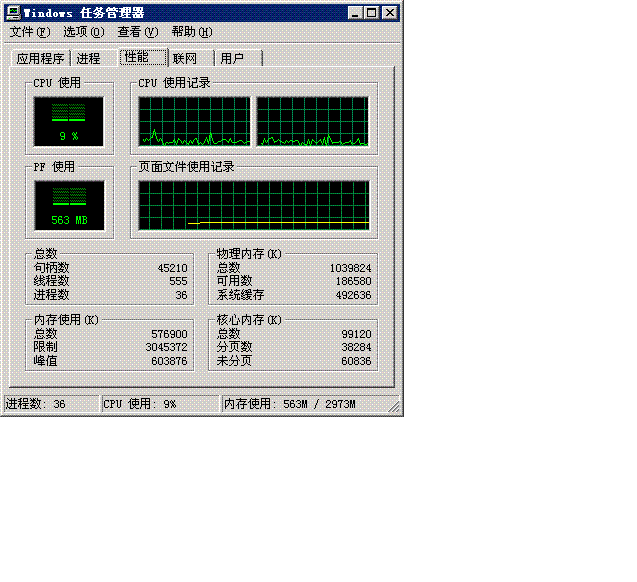637x582 pixels.
Task: Close the Task Manager window
Action: (x=390, y=13)
